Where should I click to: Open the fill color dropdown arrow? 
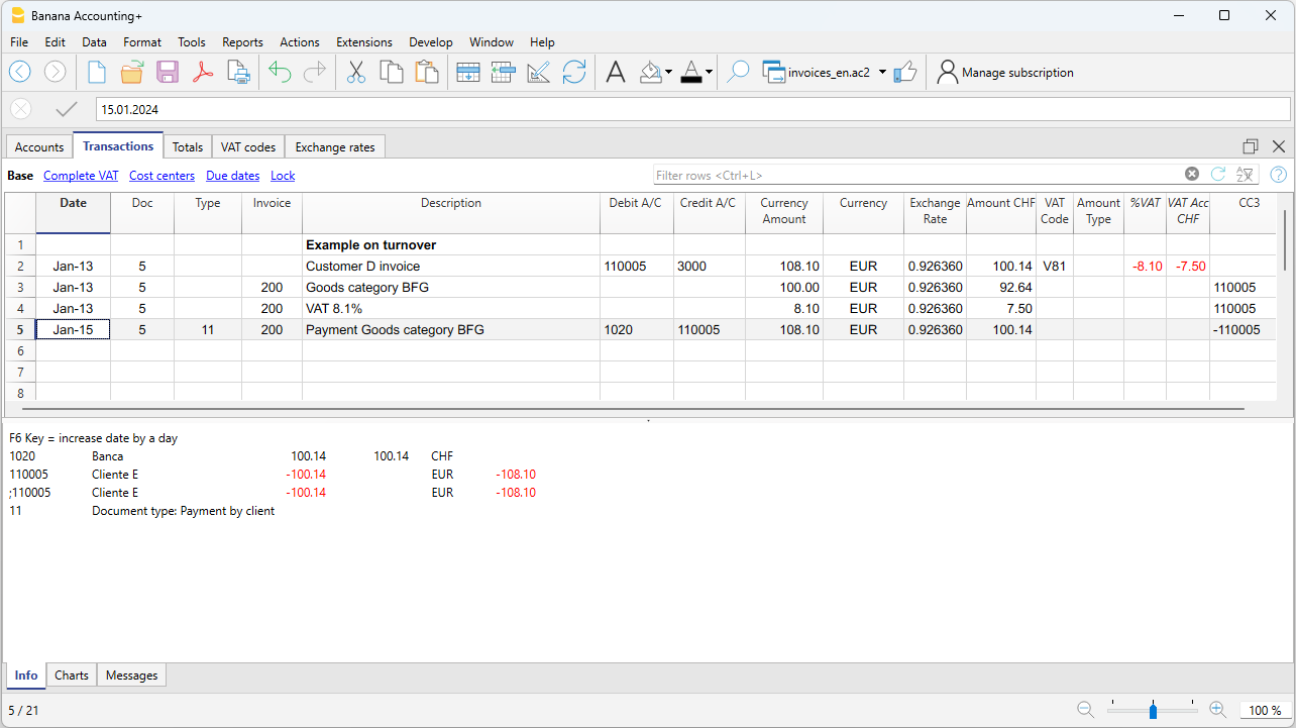(668, 72)
